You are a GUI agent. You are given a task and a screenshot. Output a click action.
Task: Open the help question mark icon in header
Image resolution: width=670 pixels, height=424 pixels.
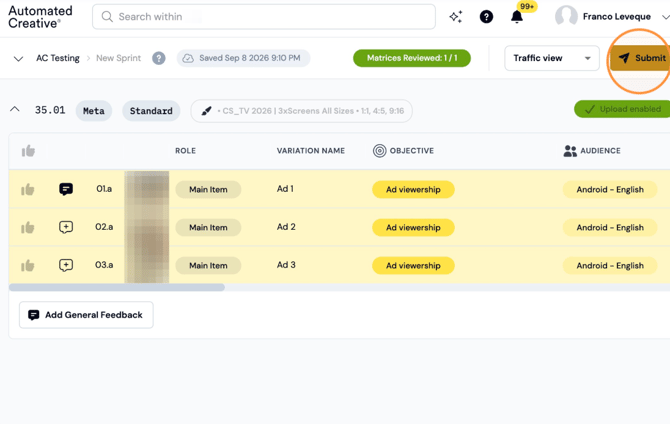tap(486, 17)
